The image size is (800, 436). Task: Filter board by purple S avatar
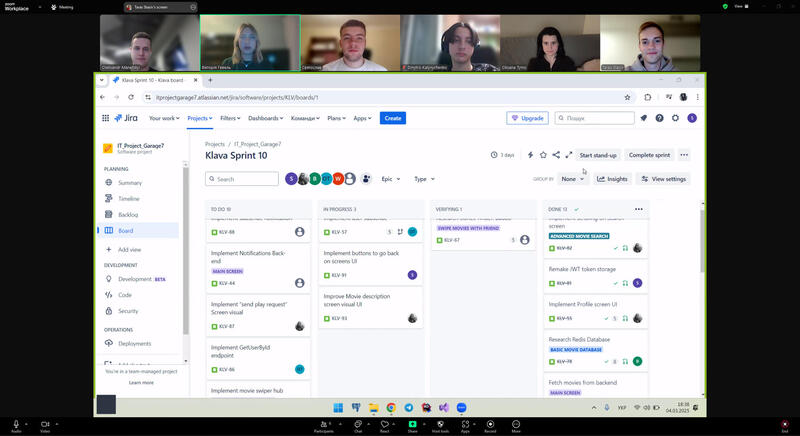pos(291,179)
